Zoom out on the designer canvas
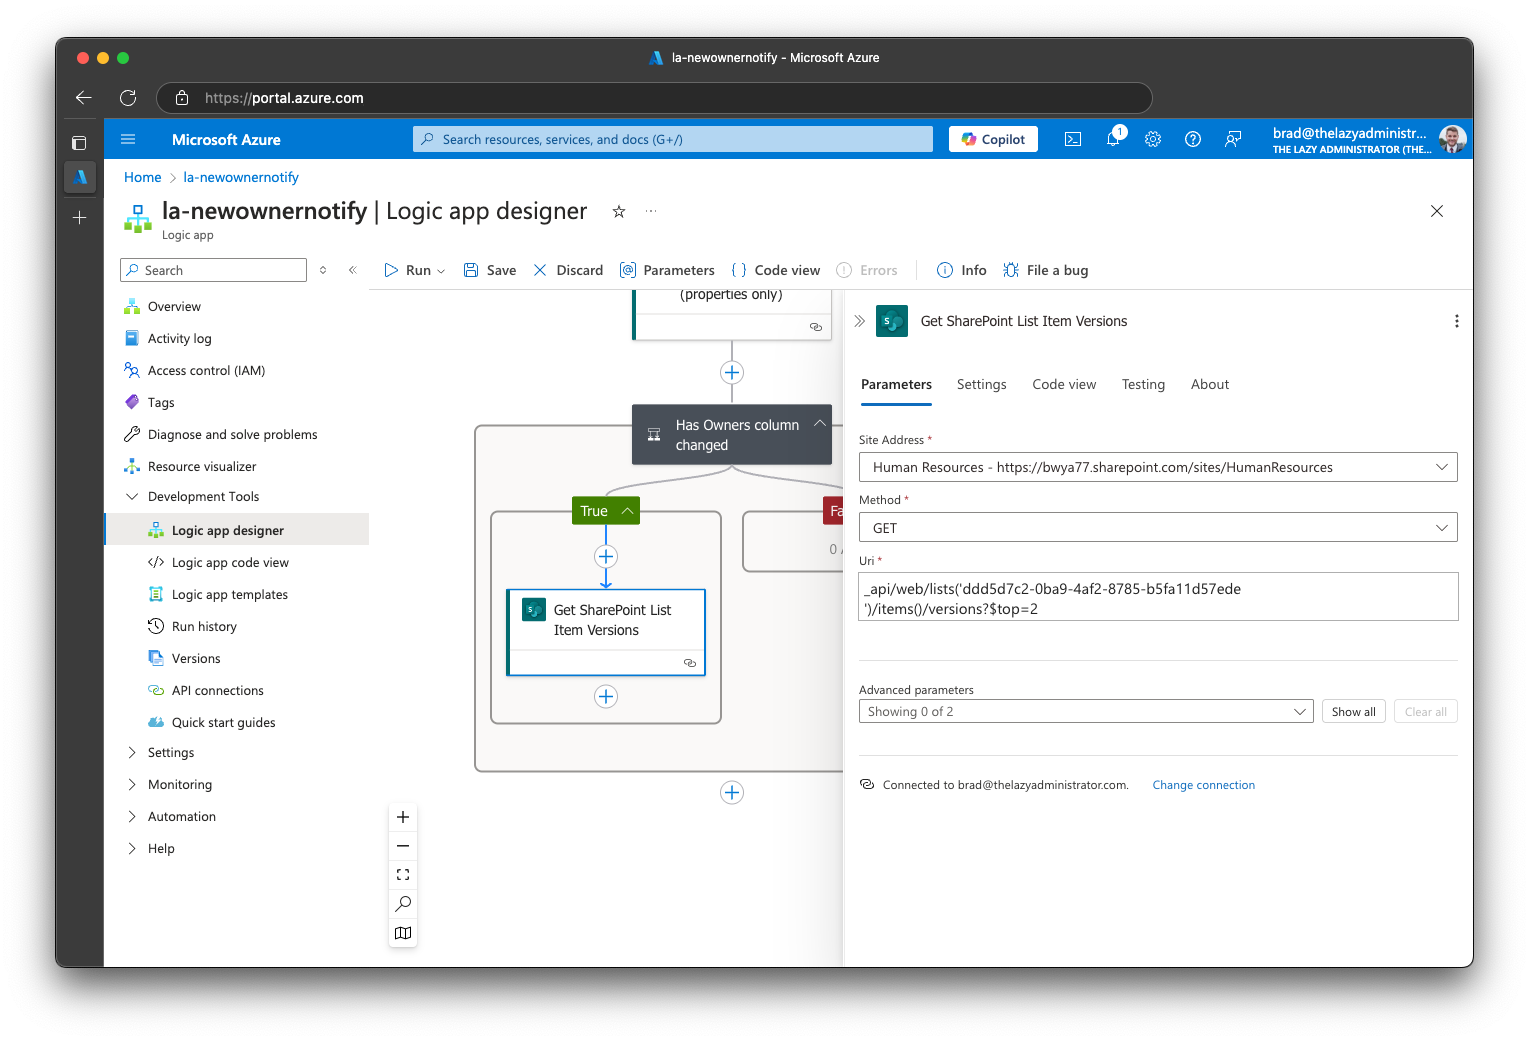The width and height of the screenshot is (1529, 1041). (x=403, y=846)
